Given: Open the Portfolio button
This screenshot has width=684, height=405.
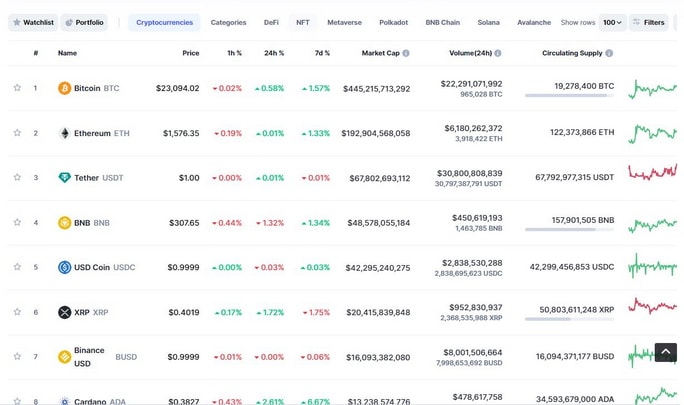Looking at the screenshot, I should tap(84, 22).
